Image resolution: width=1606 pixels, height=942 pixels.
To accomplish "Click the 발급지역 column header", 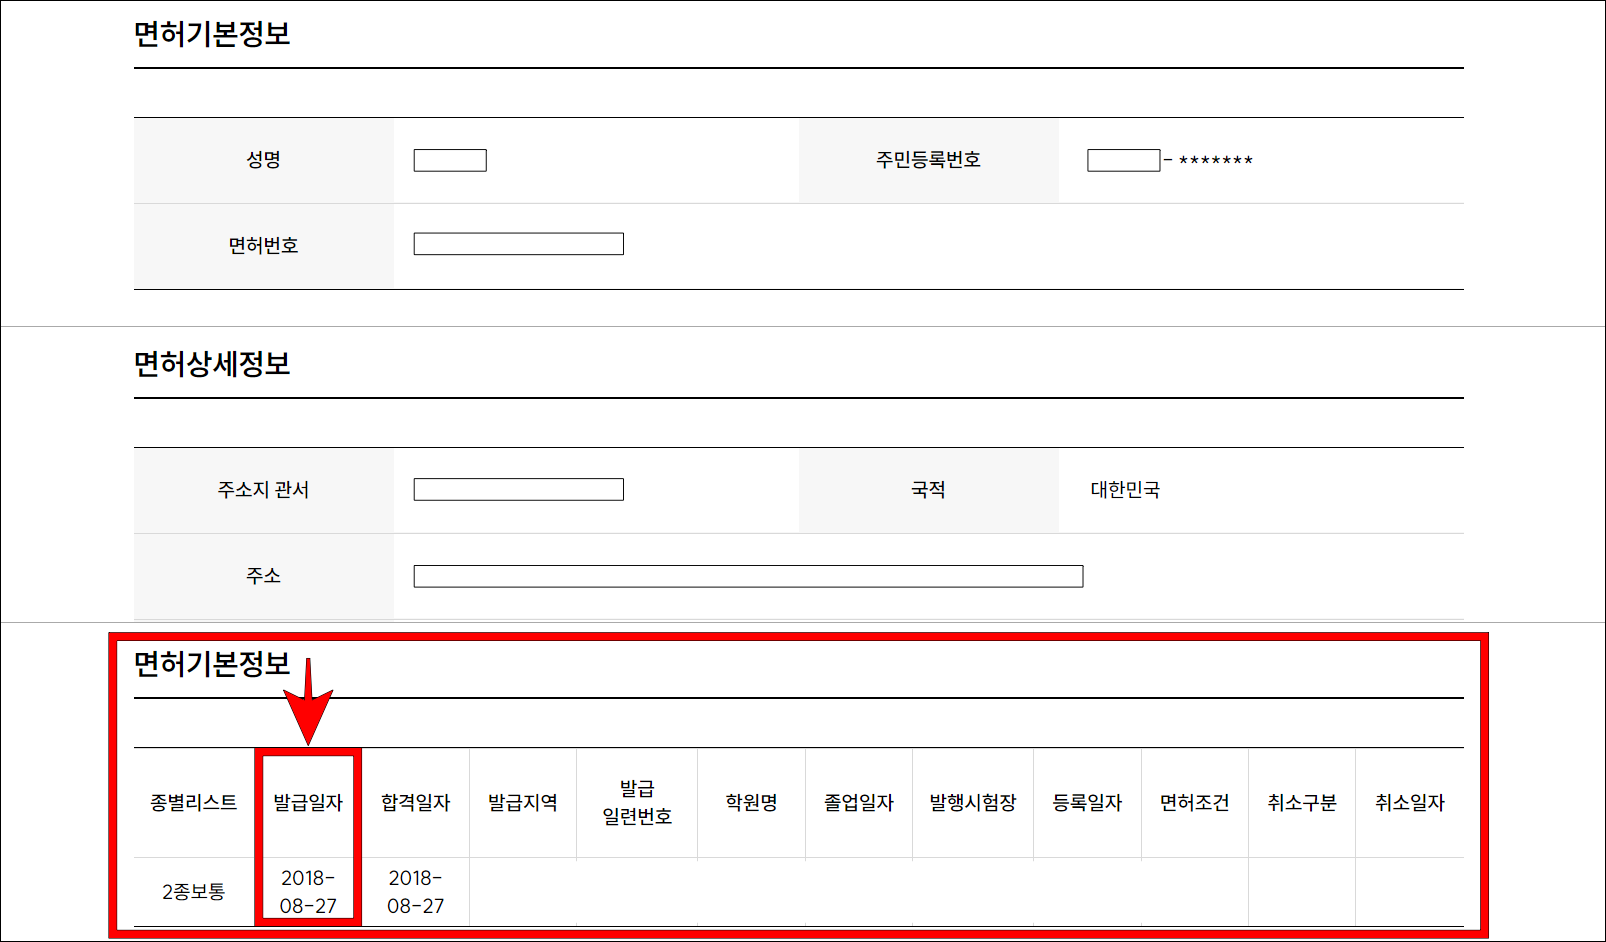I will (523, 802).
